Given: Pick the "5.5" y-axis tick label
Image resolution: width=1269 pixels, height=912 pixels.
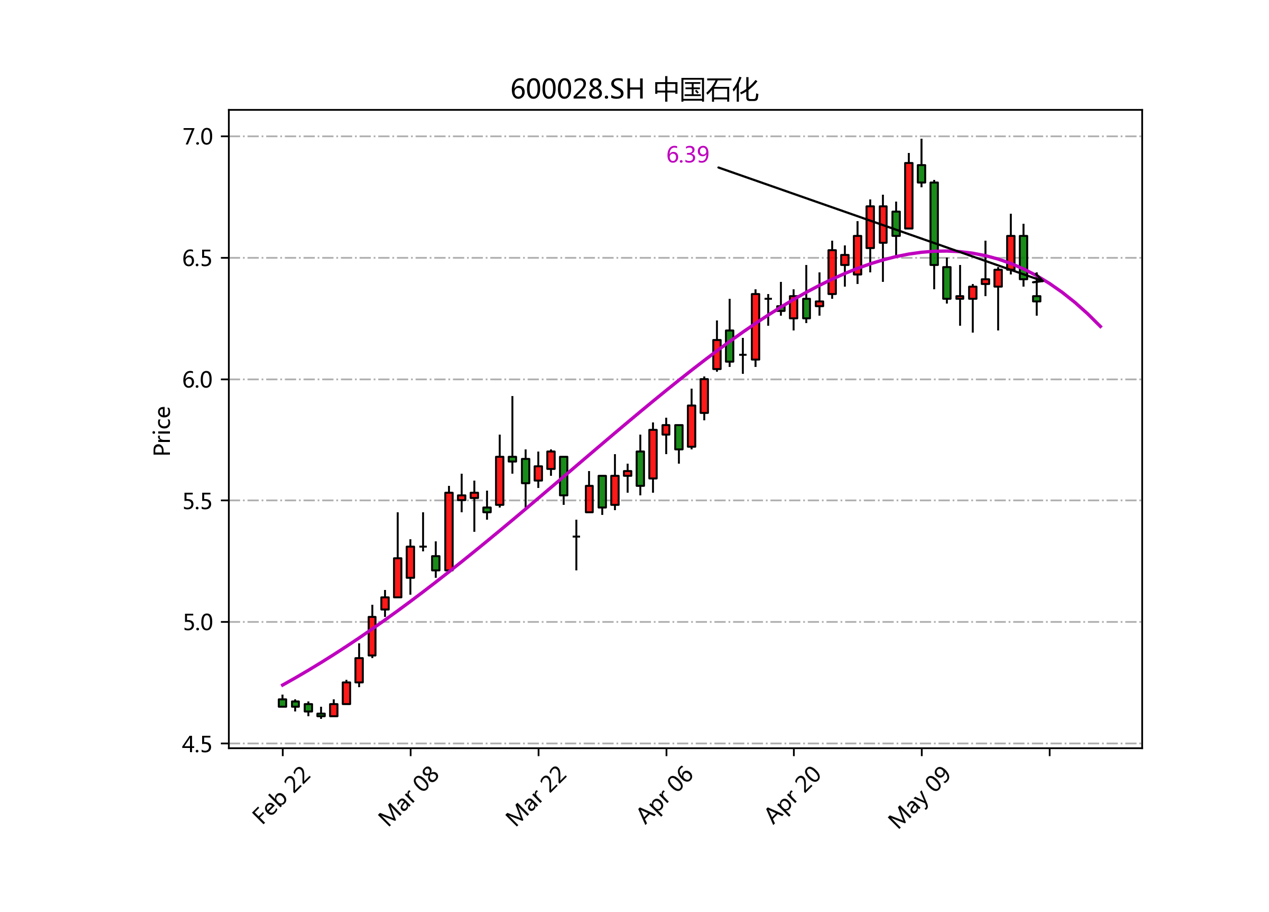Looking at the screenshot, I should point(200,501).
